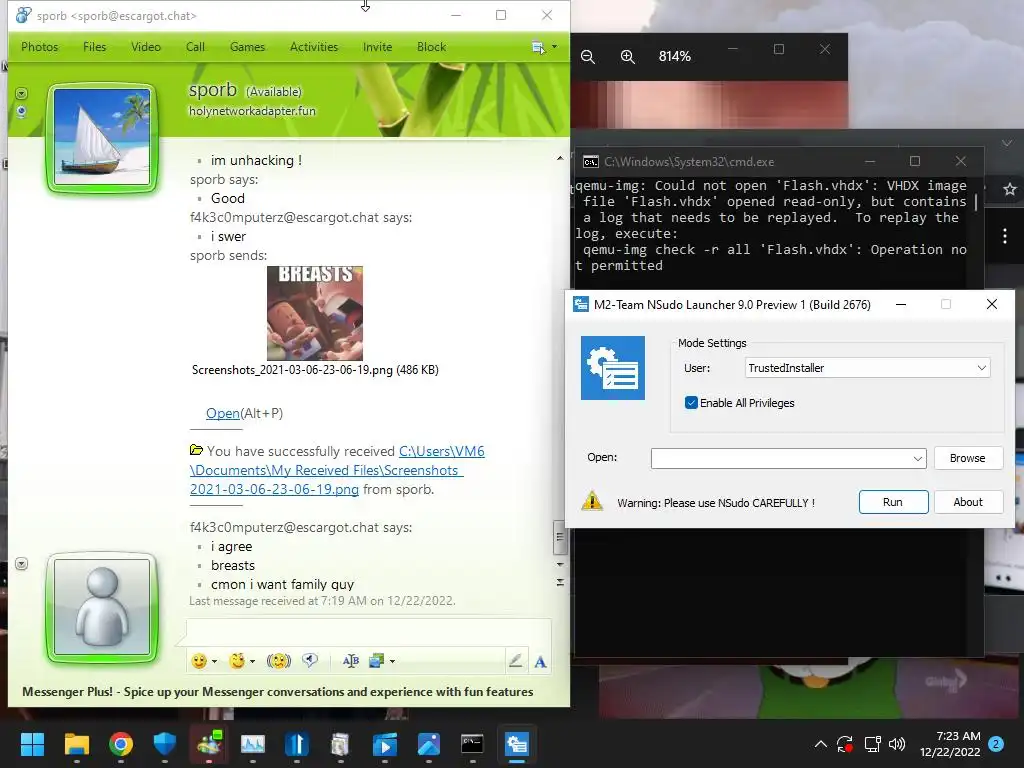This screenshot has height=768, width=1024.
Task: Click the cmd.exe title bar icon
Action: point(590,161)
